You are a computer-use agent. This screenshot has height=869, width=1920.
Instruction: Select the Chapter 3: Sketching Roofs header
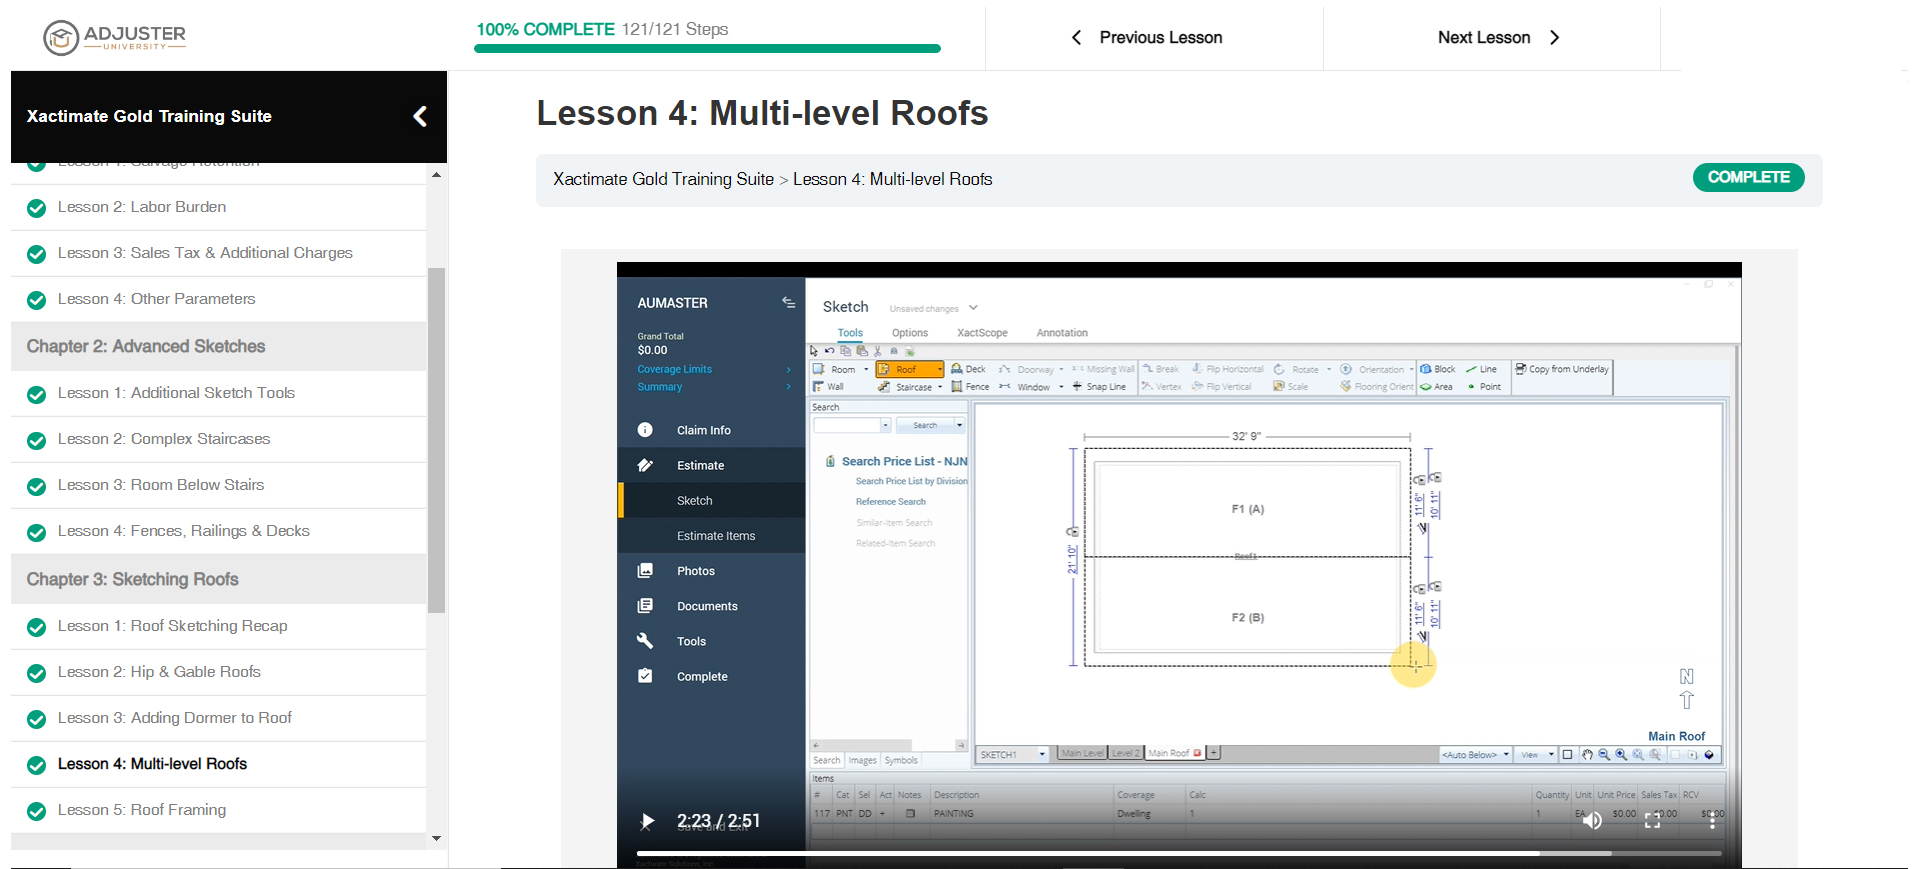point(133,579)
